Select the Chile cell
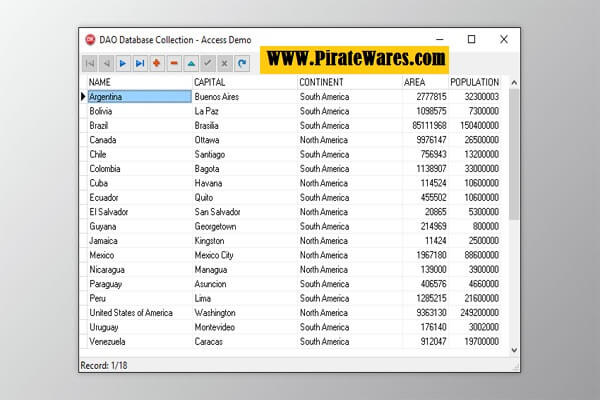 pyautogui.click(x=140, y=155)
